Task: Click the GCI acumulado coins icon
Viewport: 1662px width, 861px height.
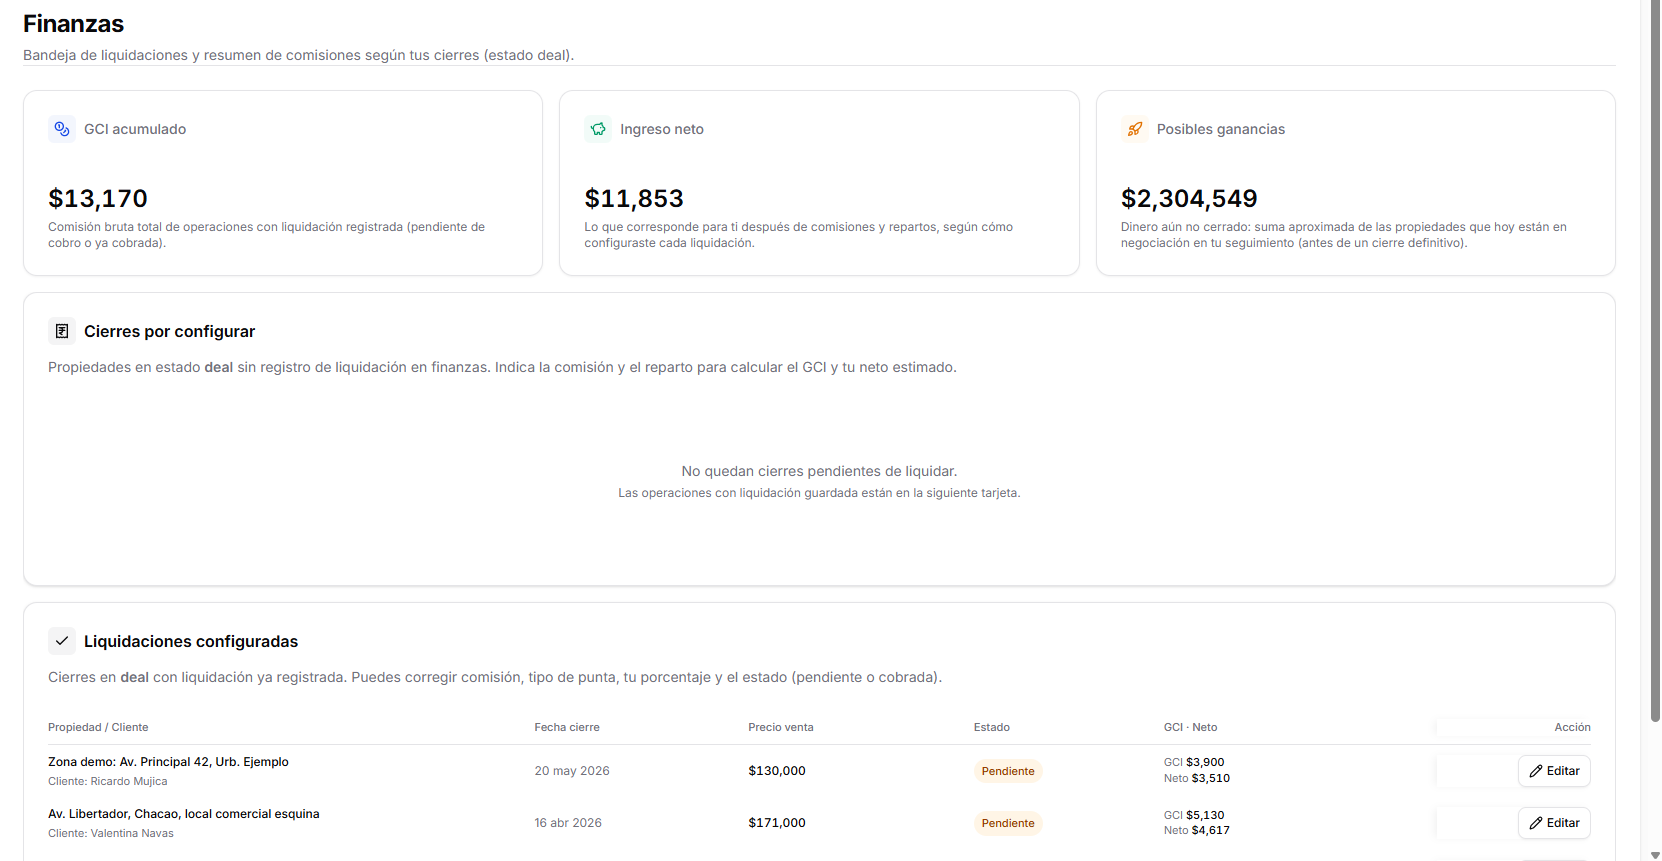Action: point(62,129)
